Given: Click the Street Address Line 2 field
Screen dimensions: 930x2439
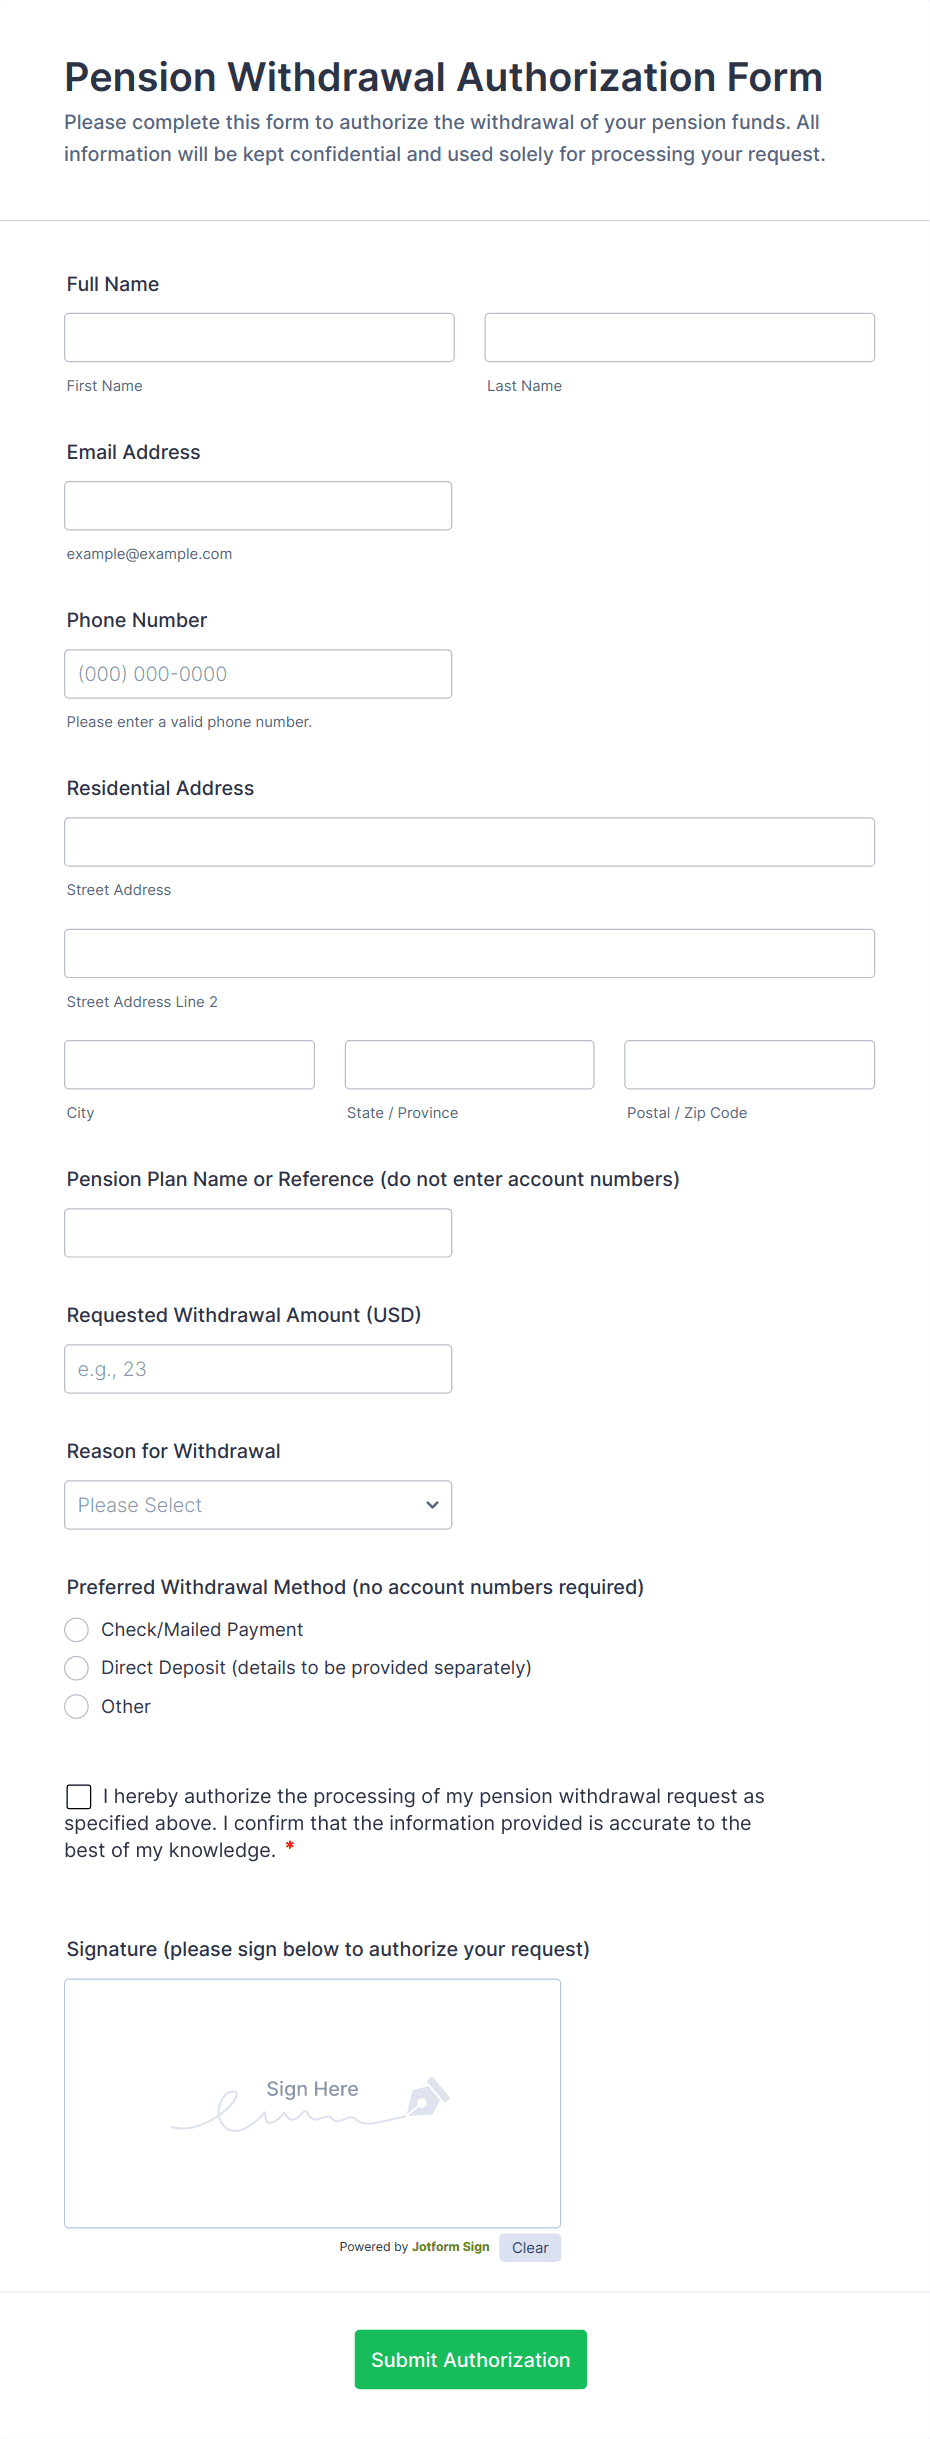Looking at the screenshot, I should (x=469, y=954).
